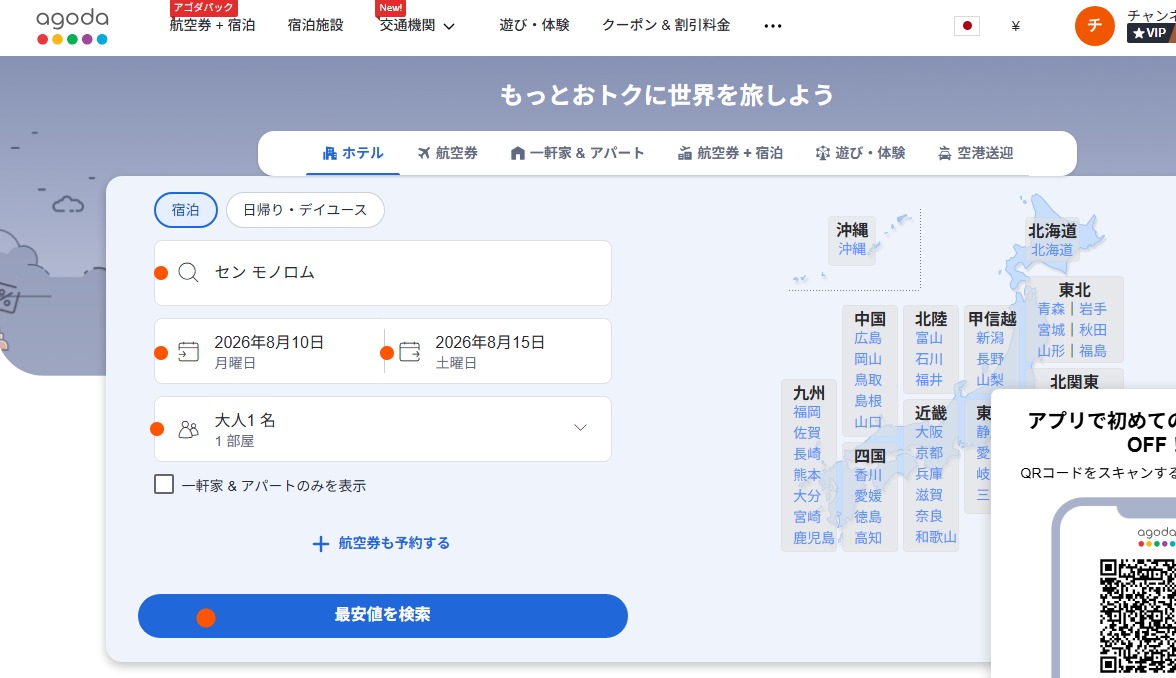1176x678 pixels.
Task: Click the 最安値を検索 button
Action: pos(382,616)
